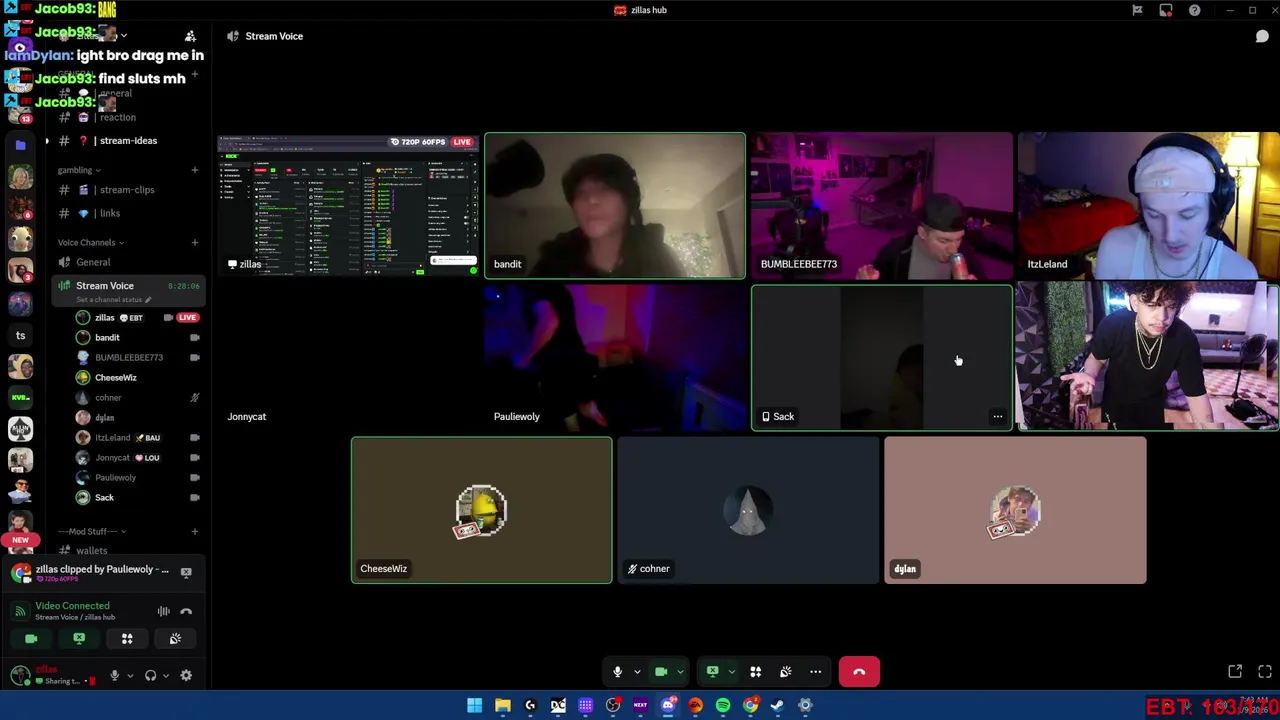This screenshot has height=720, width=1280.
Task: Disconnect with the red hang-up button
Action: [859, 672]
